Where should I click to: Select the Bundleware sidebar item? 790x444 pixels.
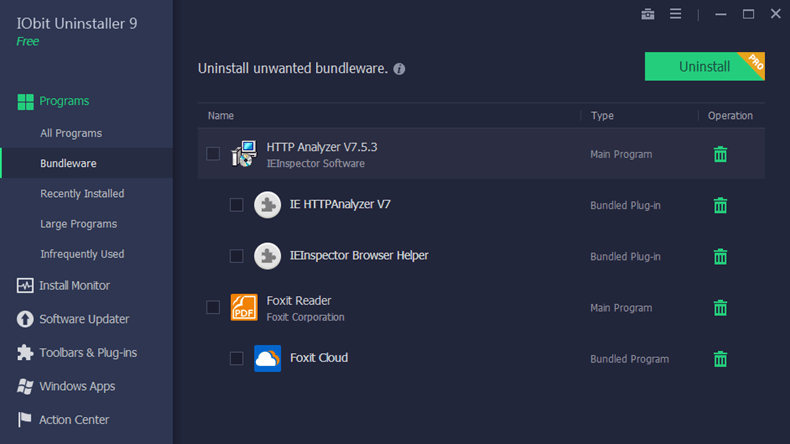[87, 163]
